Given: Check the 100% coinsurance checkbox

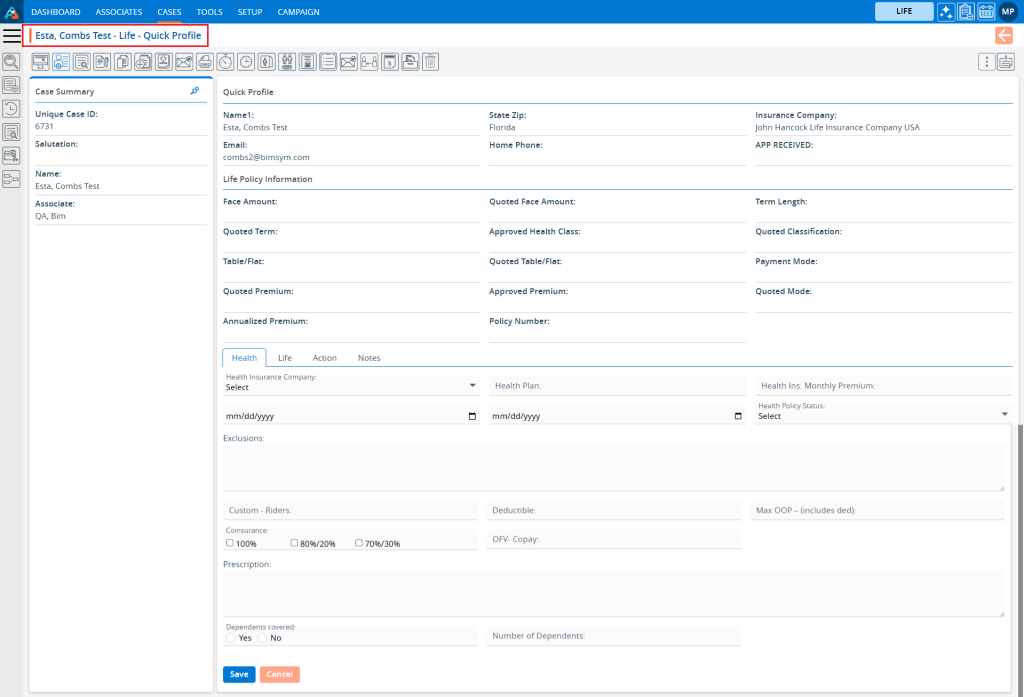Looking at the screenshot, I should (x=230, y=543).
